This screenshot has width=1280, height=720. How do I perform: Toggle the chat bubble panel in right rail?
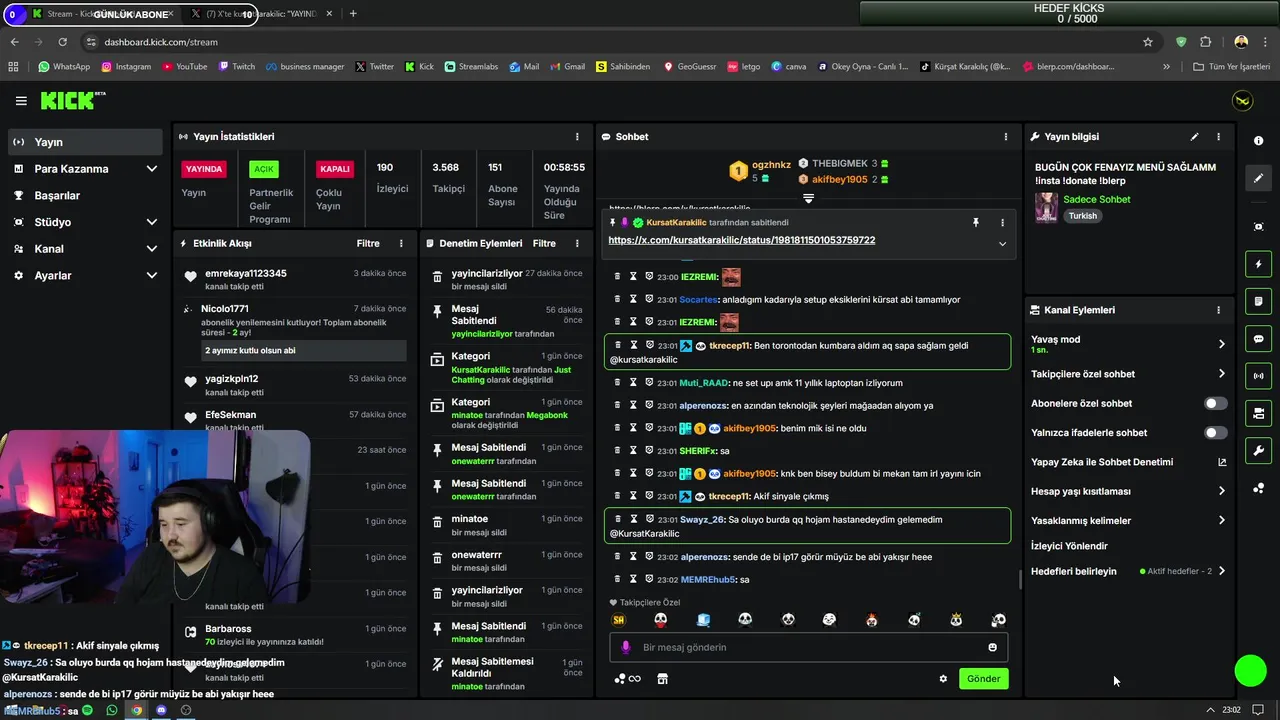tap(1258, 339)
